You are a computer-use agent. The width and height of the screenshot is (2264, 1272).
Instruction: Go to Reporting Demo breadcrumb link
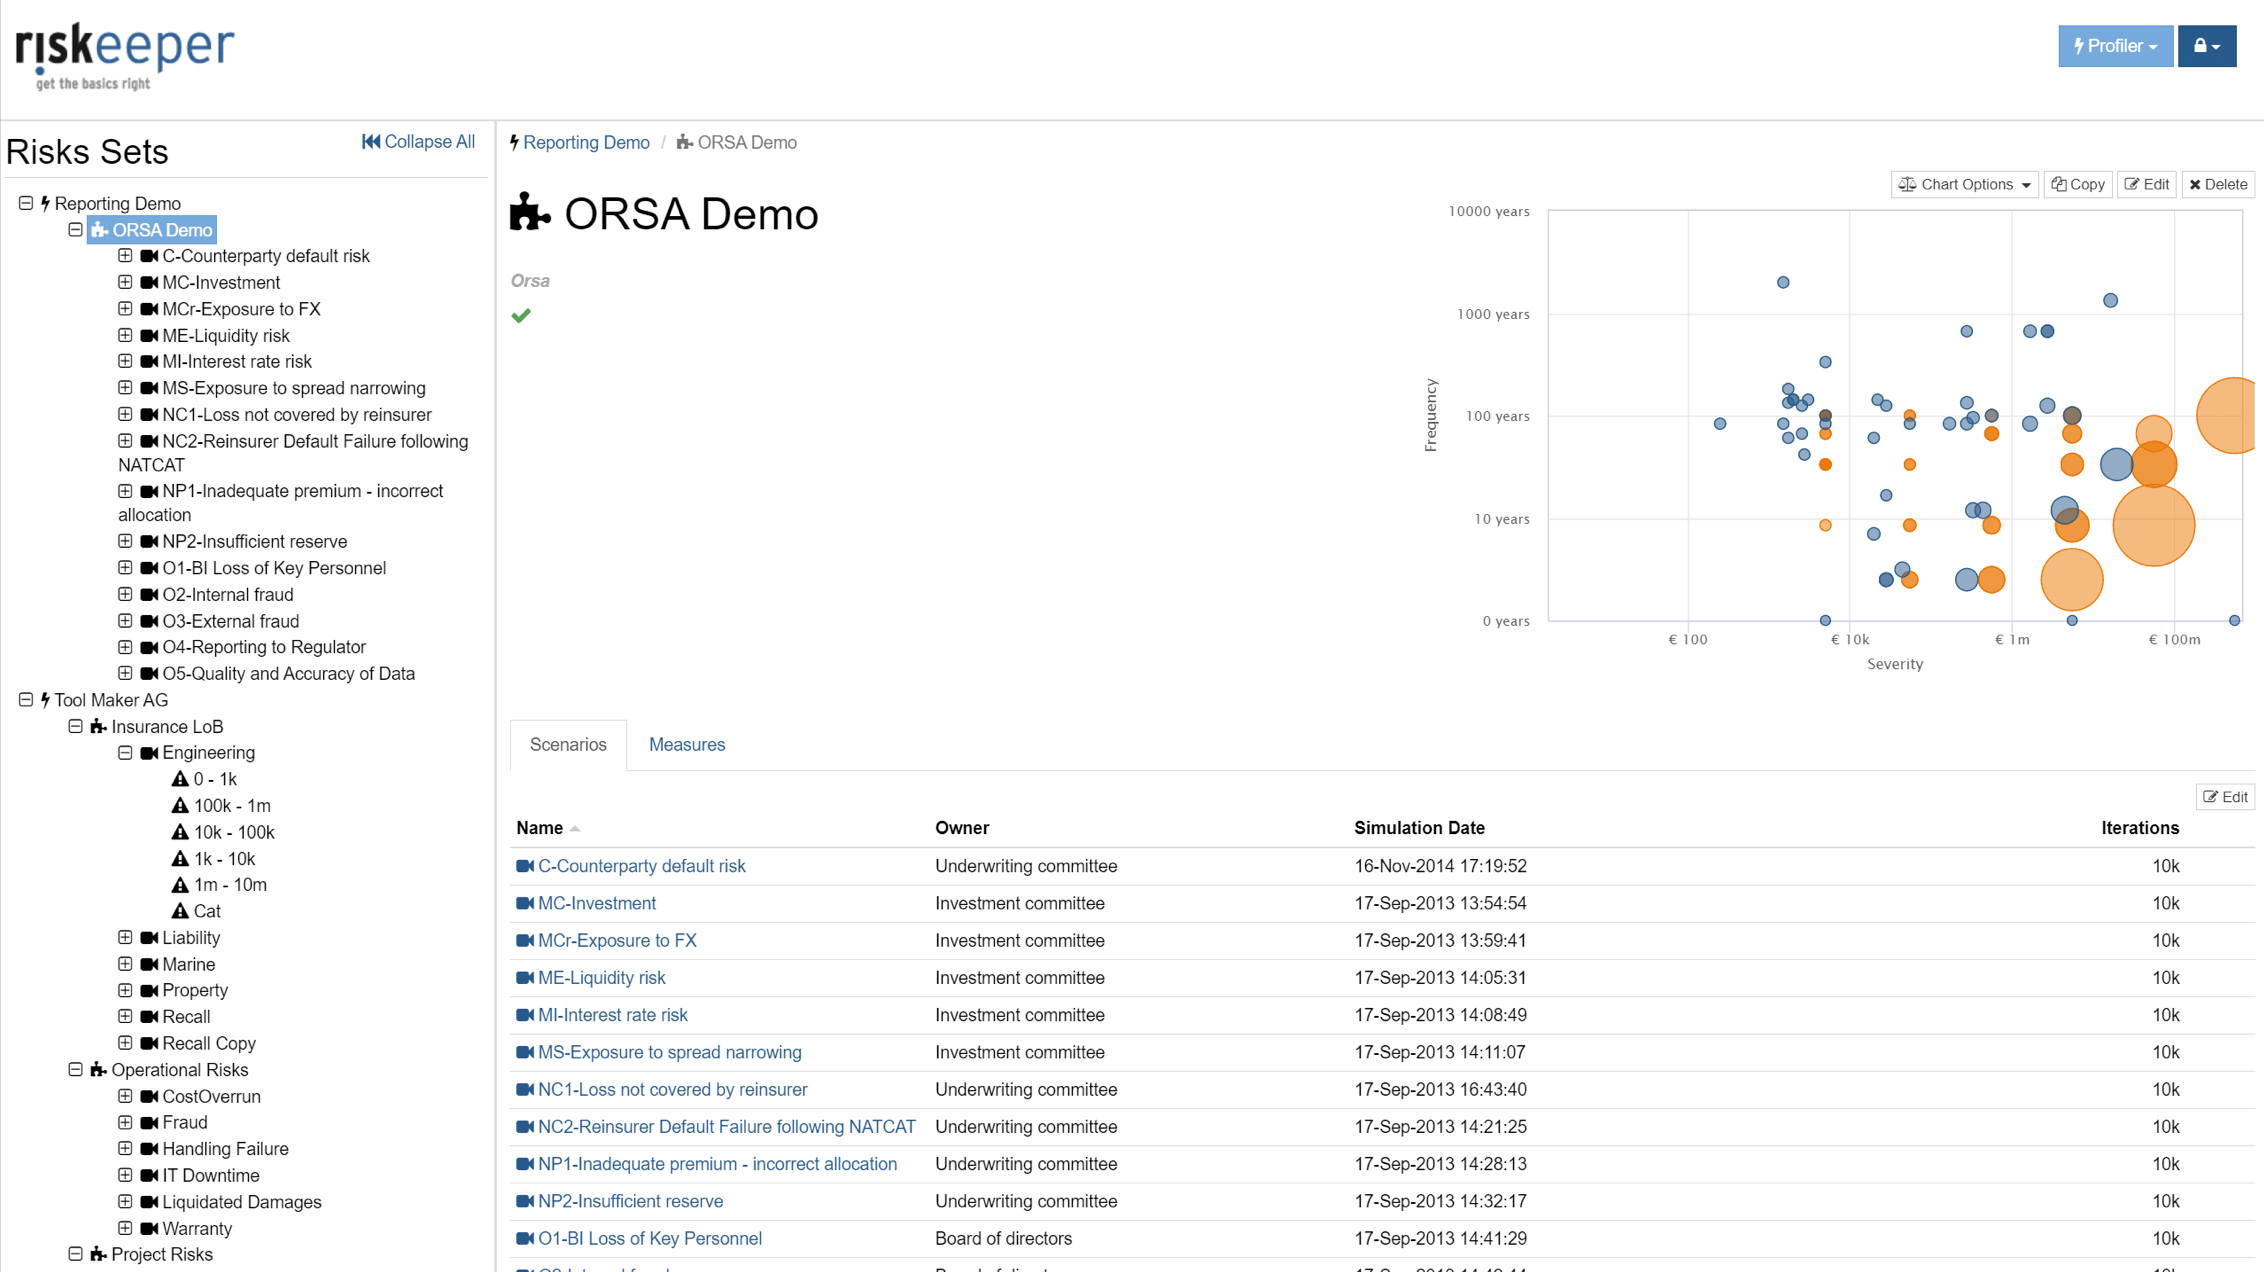click(x=585, y=143)
